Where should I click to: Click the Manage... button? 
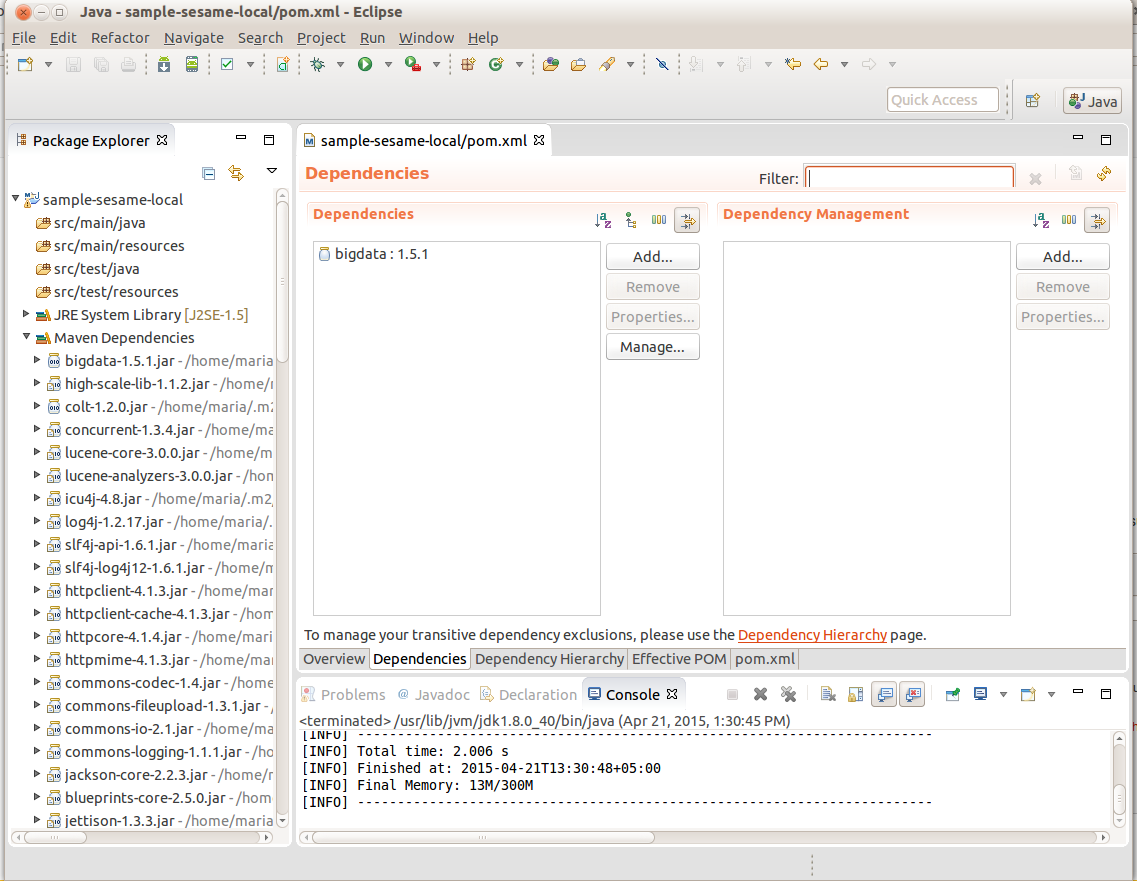653,347
